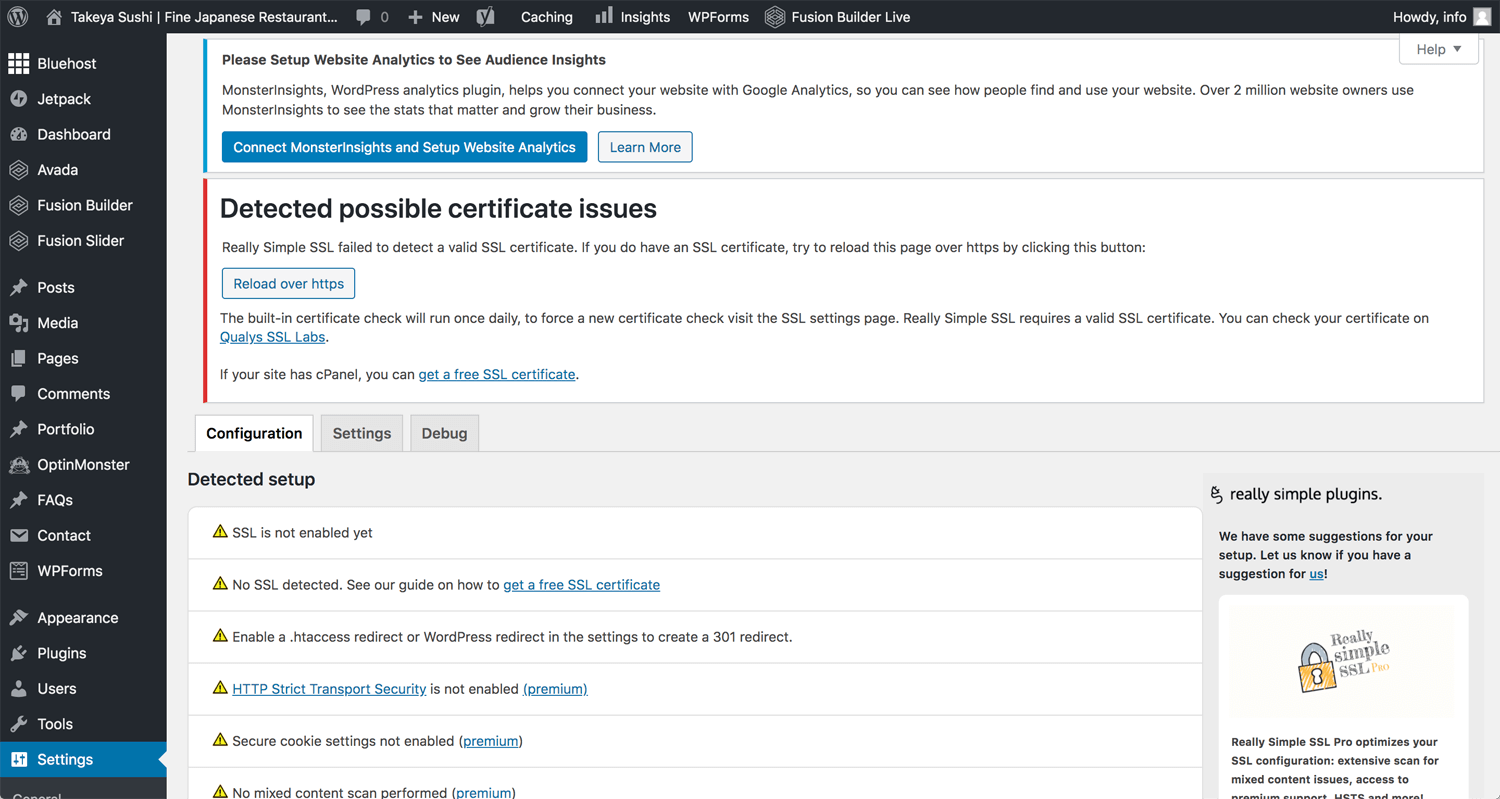This screenshot has width=1500, height=799.
Task: Click the Reload over https button
Action: (x=288, y=283)
